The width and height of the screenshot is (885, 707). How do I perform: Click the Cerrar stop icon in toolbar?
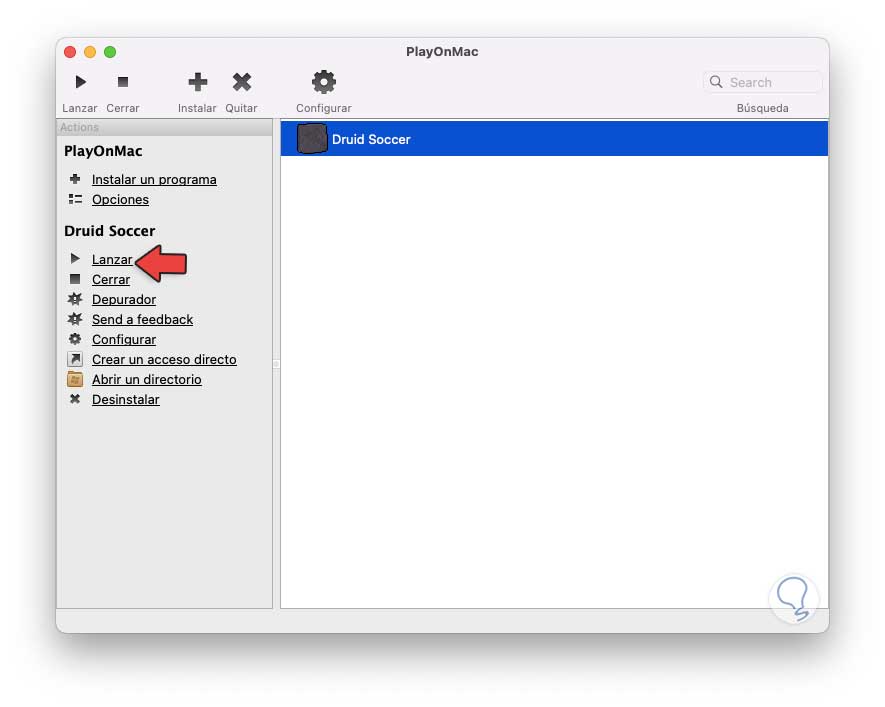click(122, 82)
